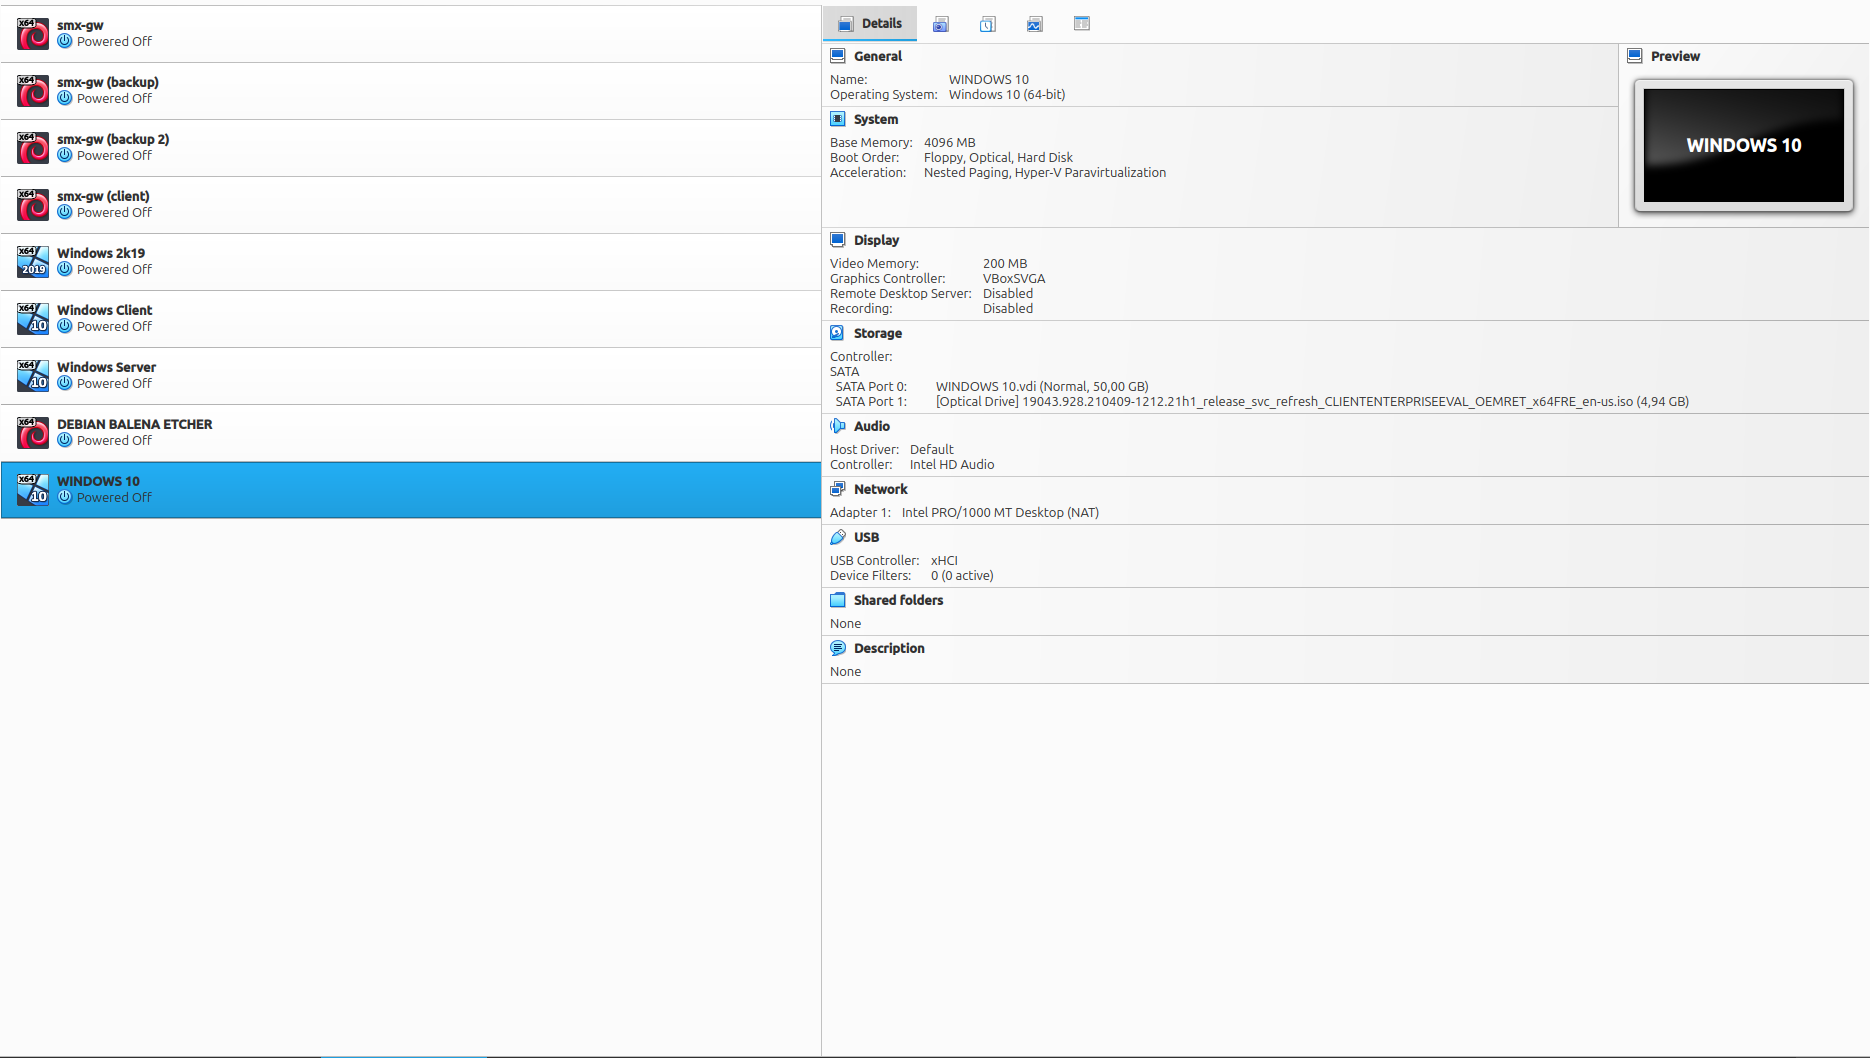Open the Logs tab icon
Image resolution: width=1870 pixels, height=1058 pixels.
tap(987, 24)
